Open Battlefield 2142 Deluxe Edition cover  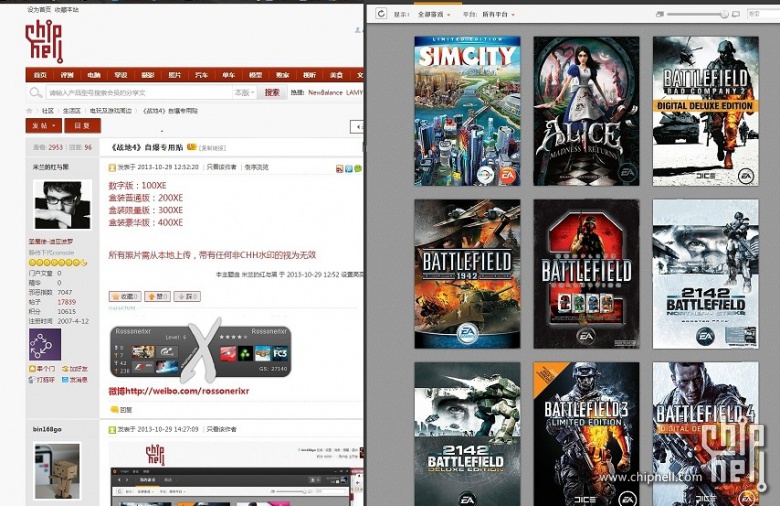coord(467,434)
